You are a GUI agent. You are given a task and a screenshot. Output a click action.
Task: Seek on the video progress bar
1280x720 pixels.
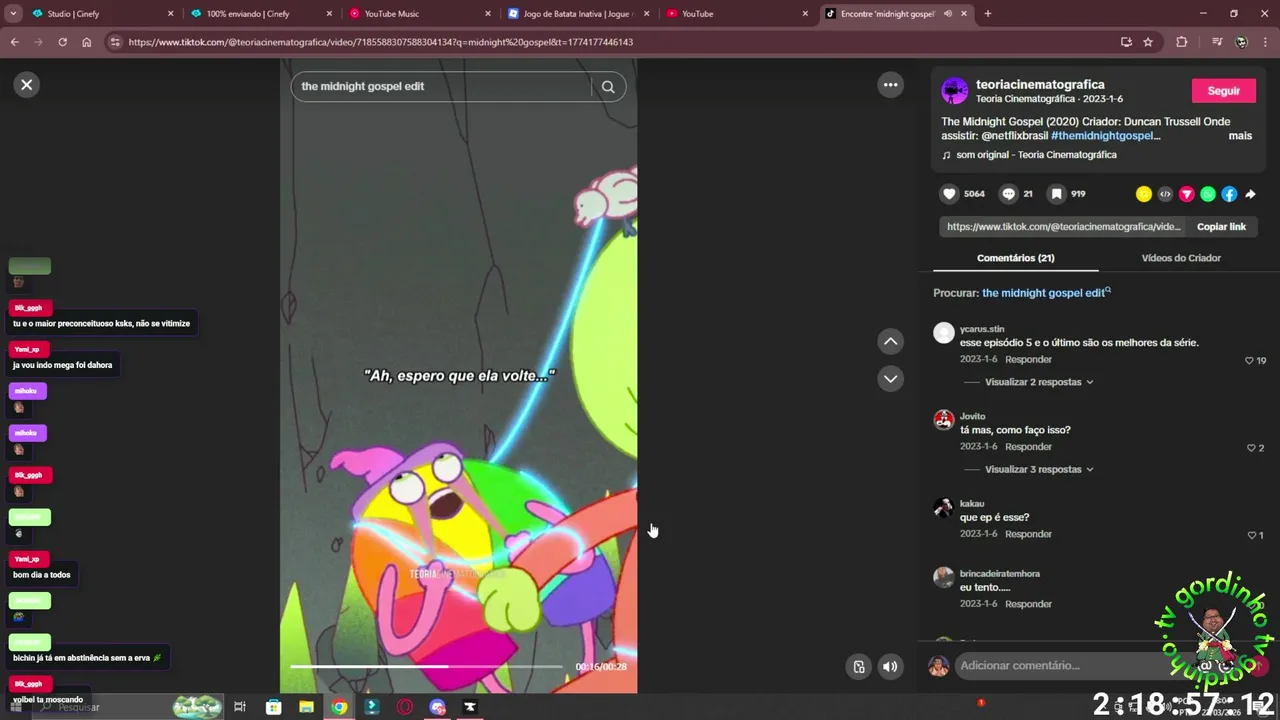click(426, 666)
